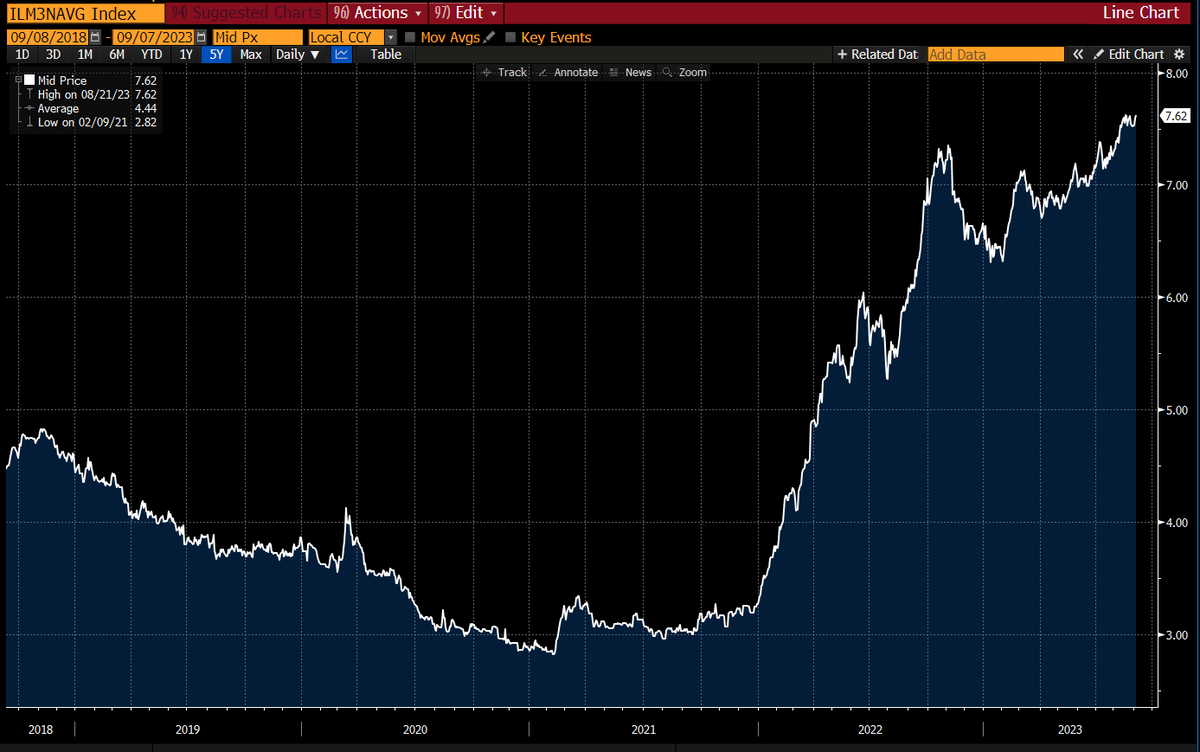Click the Add Data input field
1200x752 pixels.
[995, 54]
